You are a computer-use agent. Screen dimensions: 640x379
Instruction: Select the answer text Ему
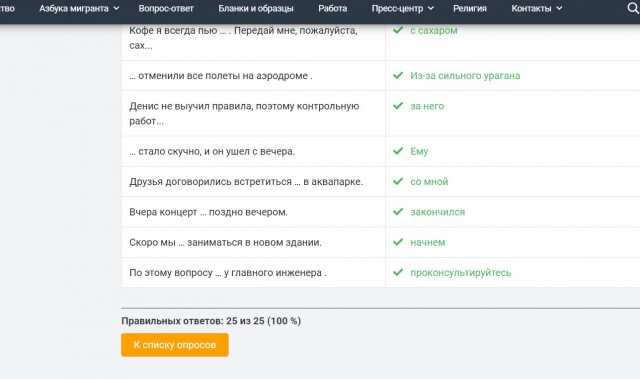pyautogui.click(x=419, y=151)
